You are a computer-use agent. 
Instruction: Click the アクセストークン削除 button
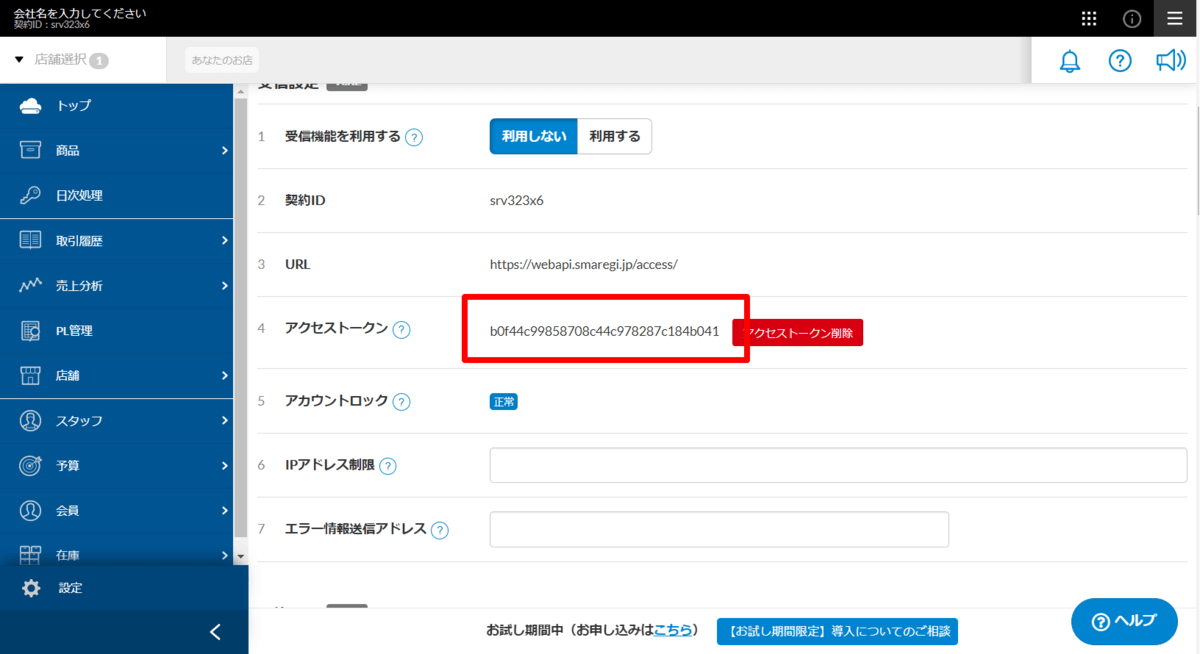coord(797,333)
